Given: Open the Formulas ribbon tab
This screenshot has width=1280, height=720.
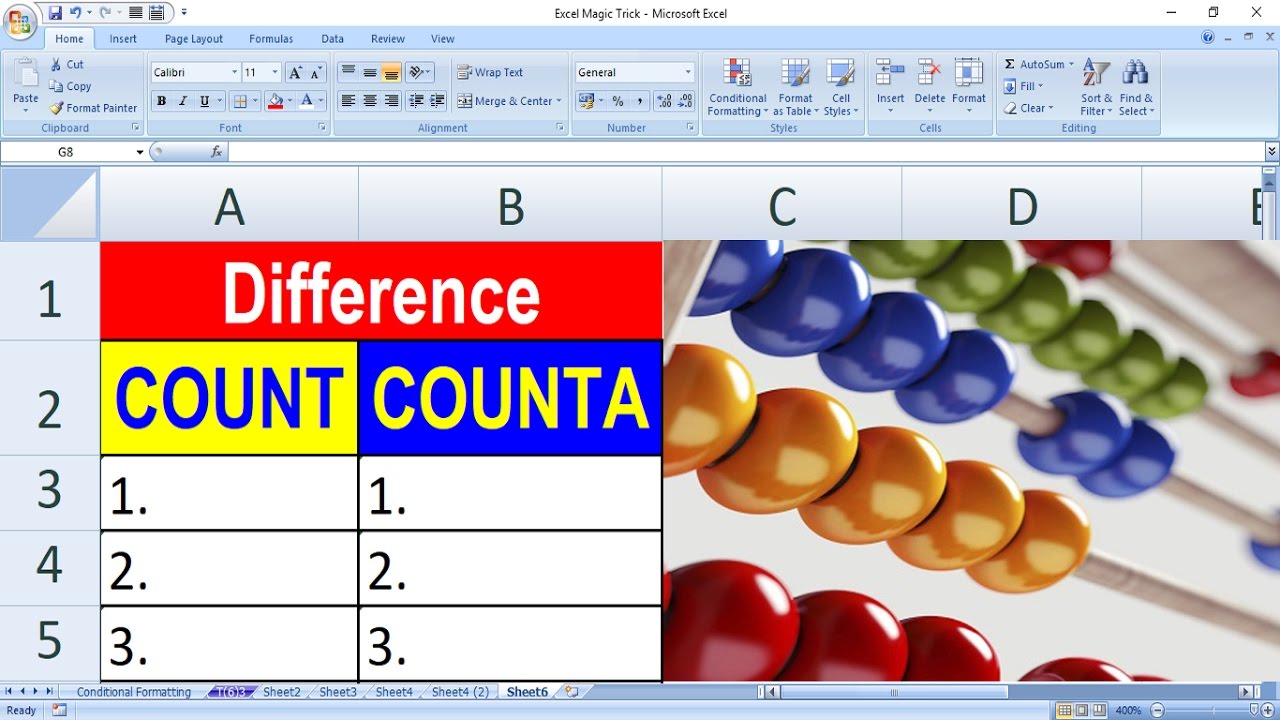Looking at the screenshot, I should [271, 39].
